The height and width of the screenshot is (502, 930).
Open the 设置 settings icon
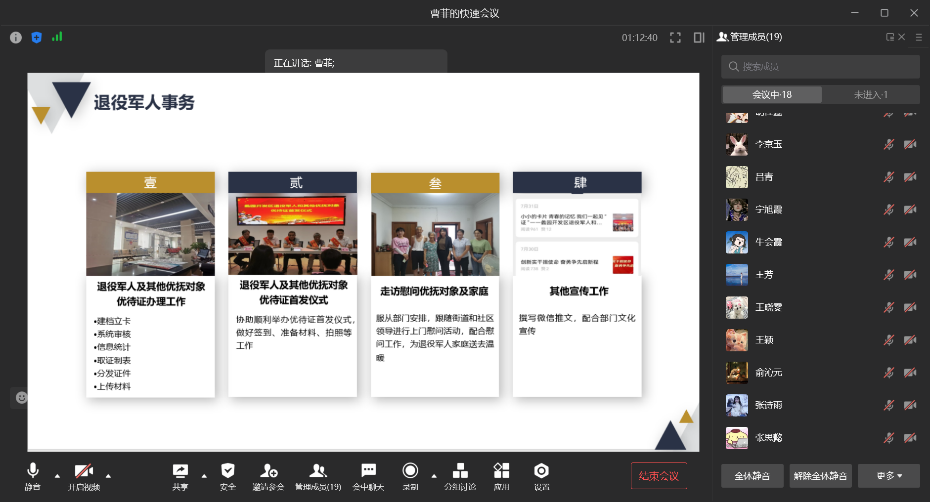(x=541, y=470)
